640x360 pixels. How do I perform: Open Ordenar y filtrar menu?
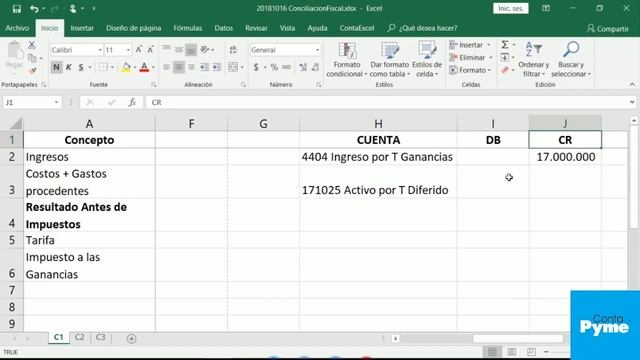(x=533, y=60)
